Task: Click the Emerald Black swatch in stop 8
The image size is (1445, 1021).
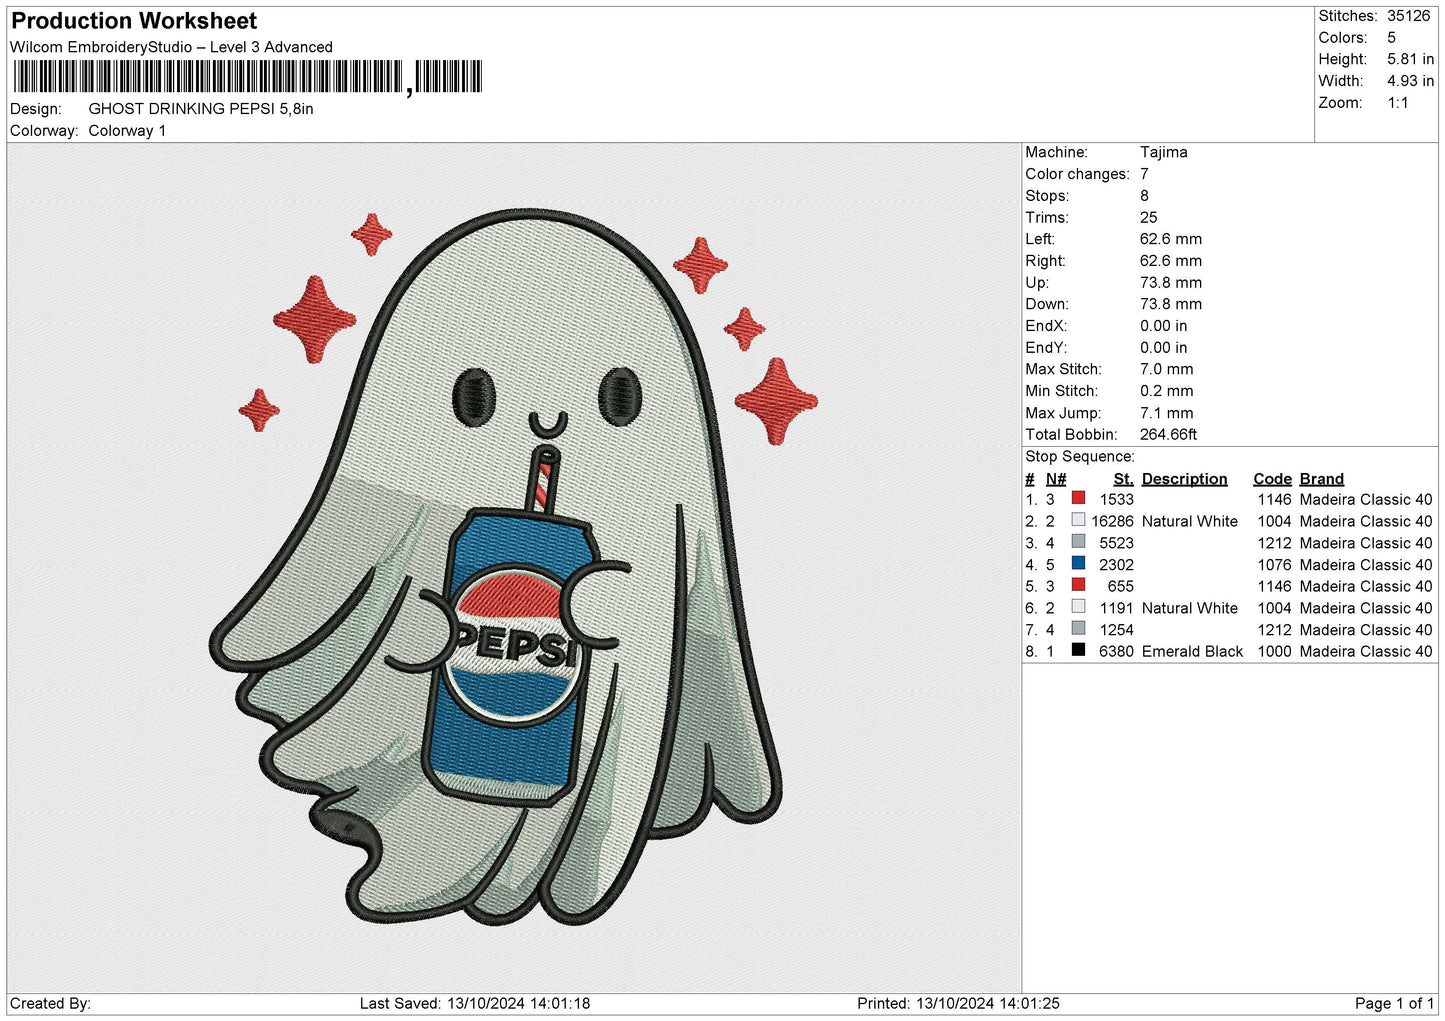Action: point(1078,650)
